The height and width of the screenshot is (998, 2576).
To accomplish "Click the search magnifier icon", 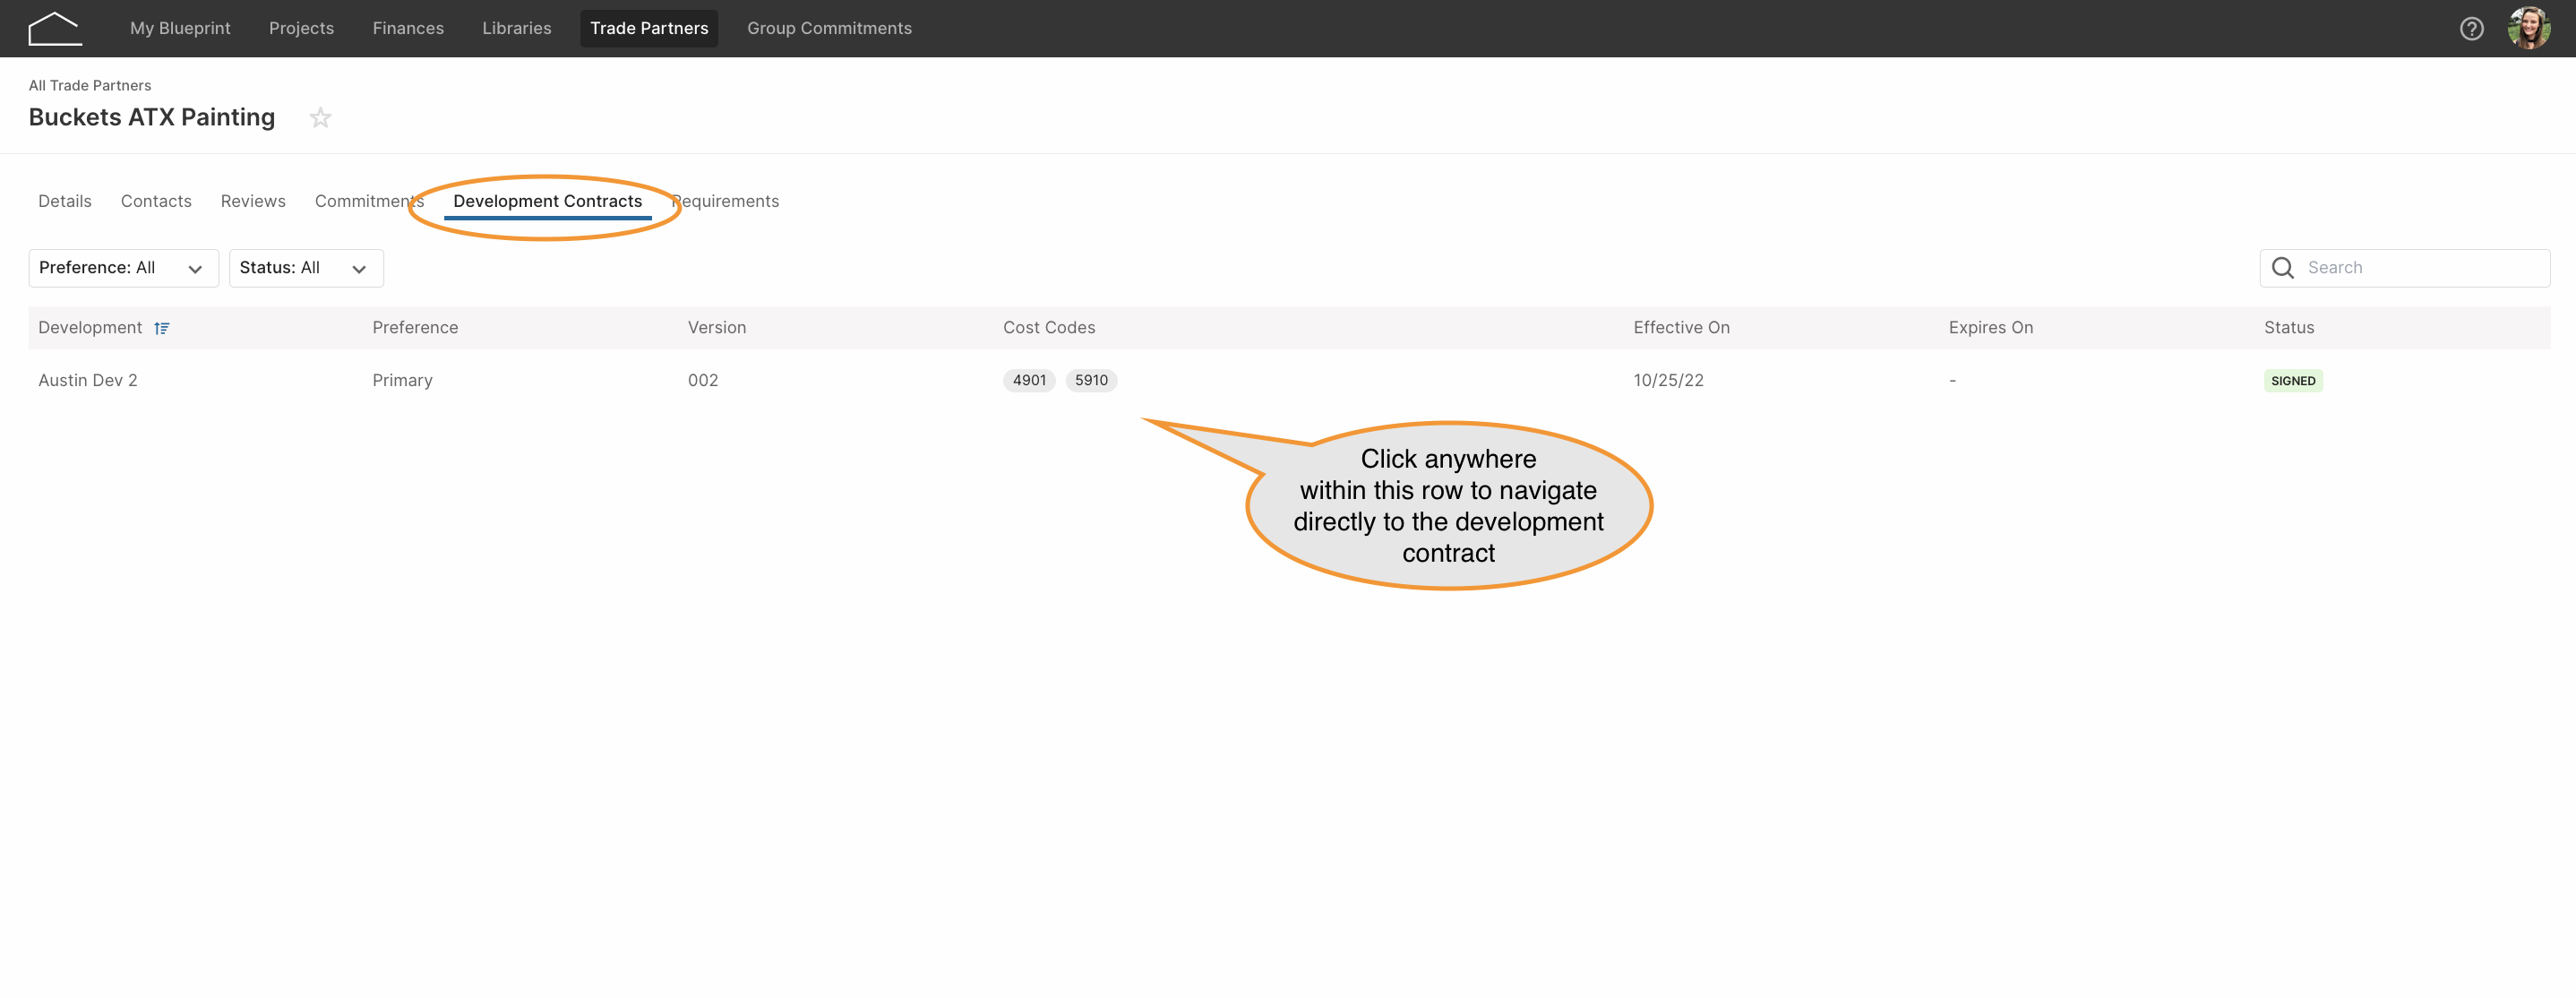I will [x=2282, y=268].
